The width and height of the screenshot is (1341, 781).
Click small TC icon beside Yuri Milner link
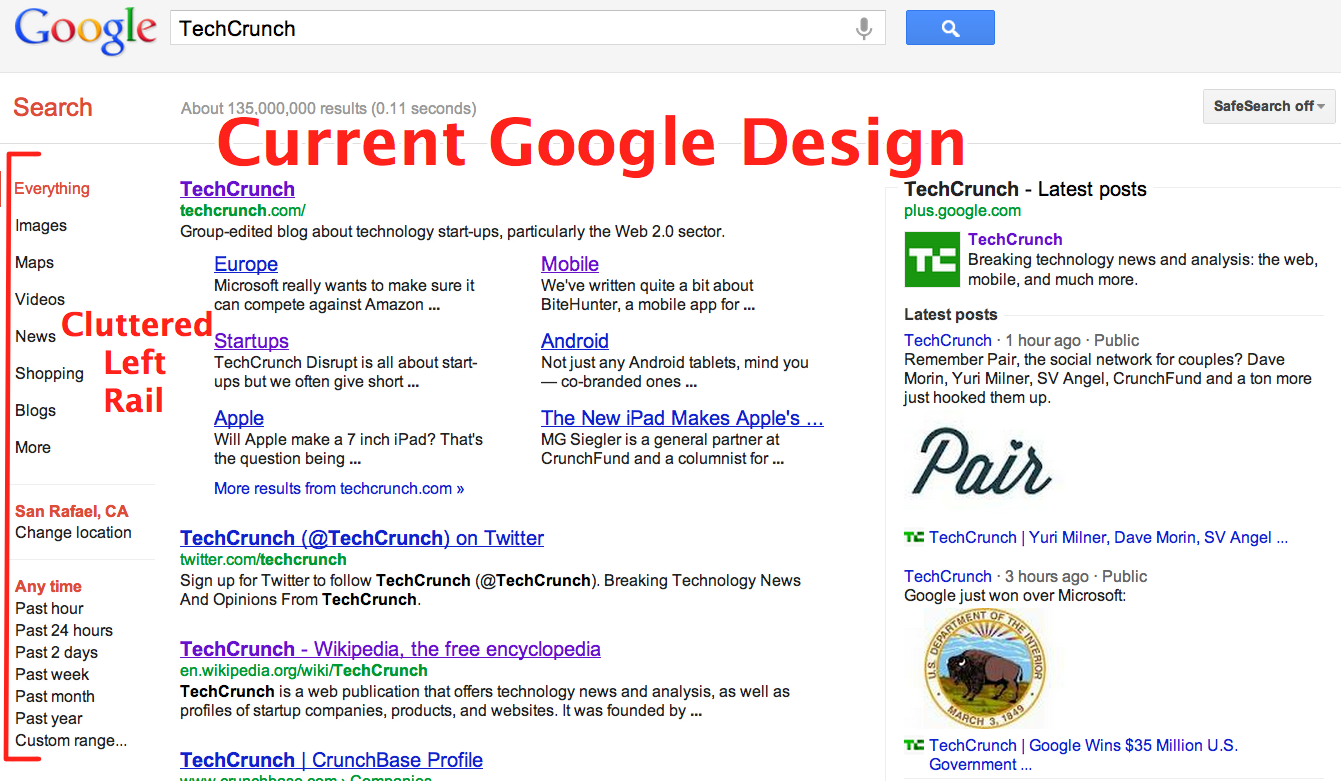[x=913, y=537]
